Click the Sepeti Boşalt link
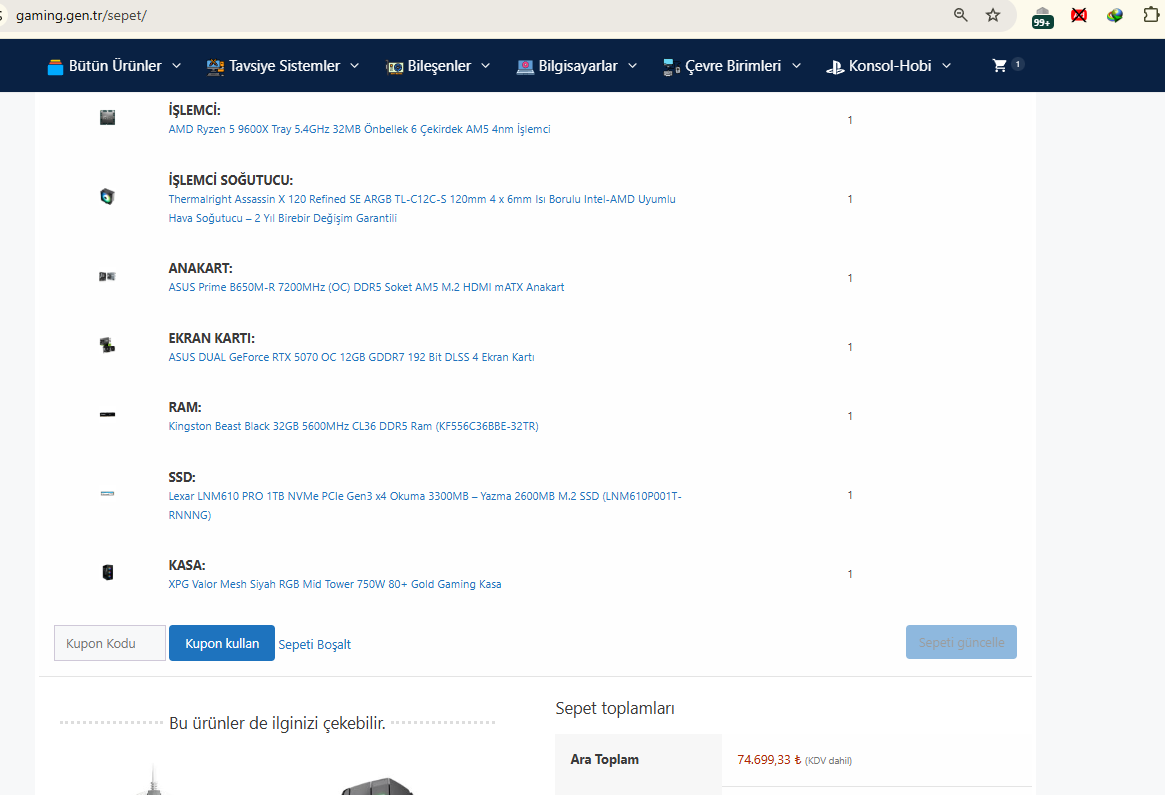Image resolution: width=1165 pixels, height=795 pixels. 314,644
